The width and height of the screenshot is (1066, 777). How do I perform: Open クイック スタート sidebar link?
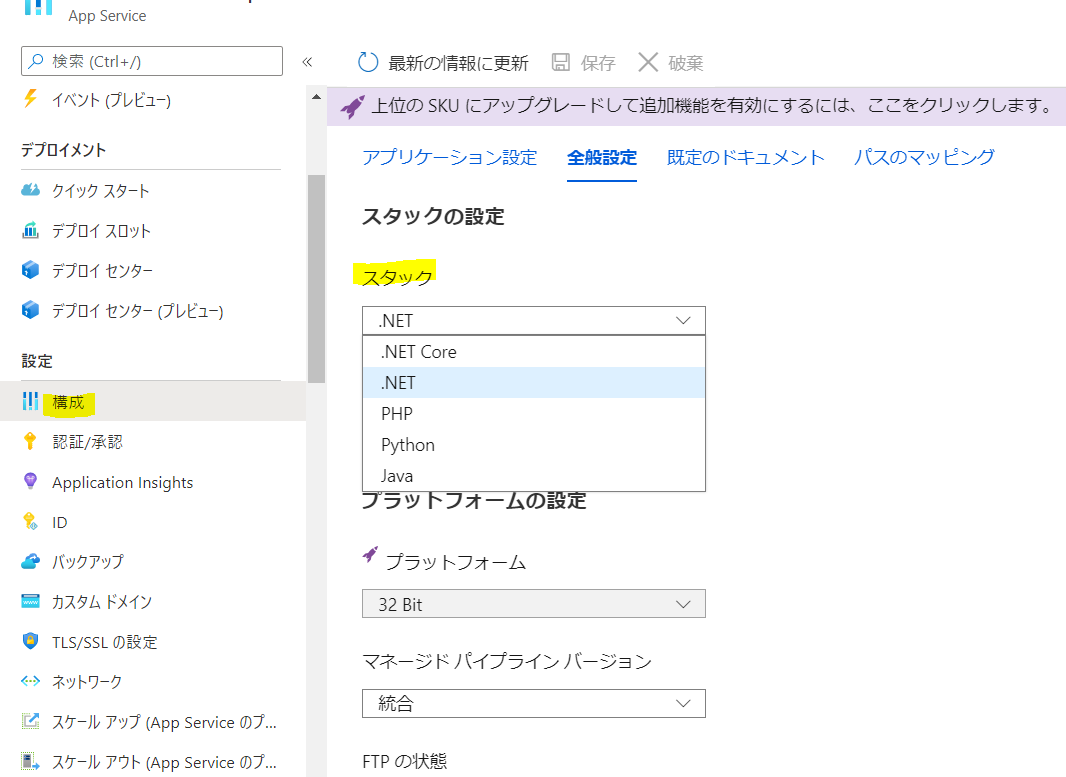[101, 190]
